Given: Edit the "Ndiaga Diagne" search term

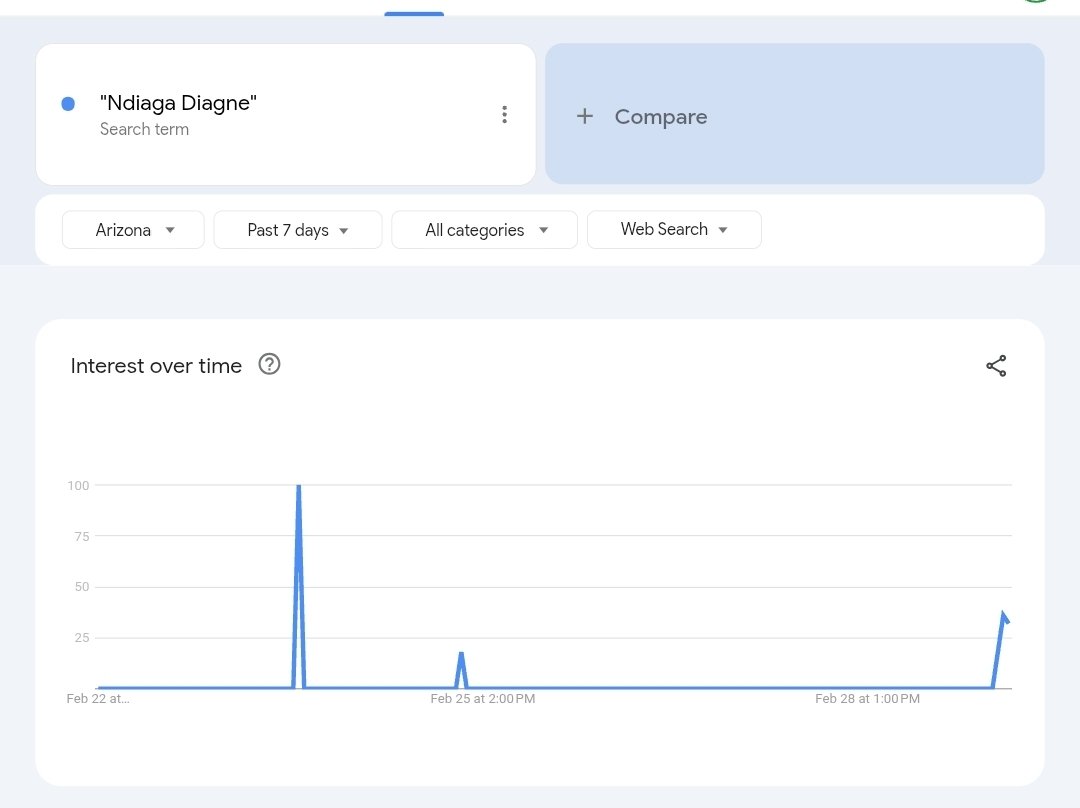Looking at the screenshot, I should pyautogui.click(x=178, y=103).
